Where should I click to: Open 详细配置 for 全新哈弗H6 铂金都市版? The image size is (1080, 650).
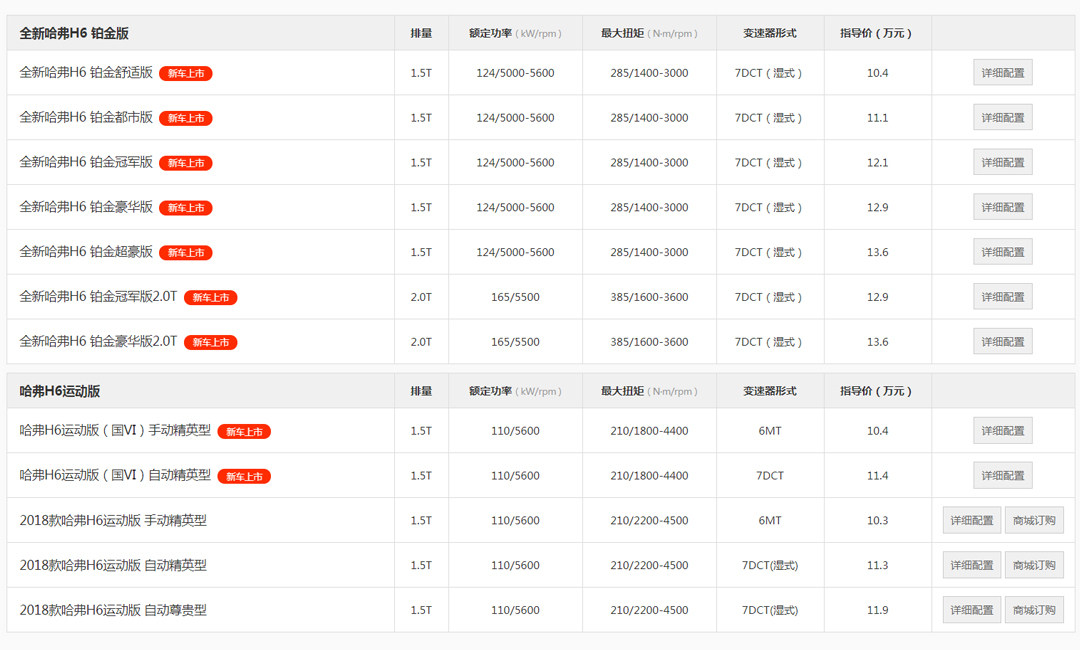[1002, 118]
